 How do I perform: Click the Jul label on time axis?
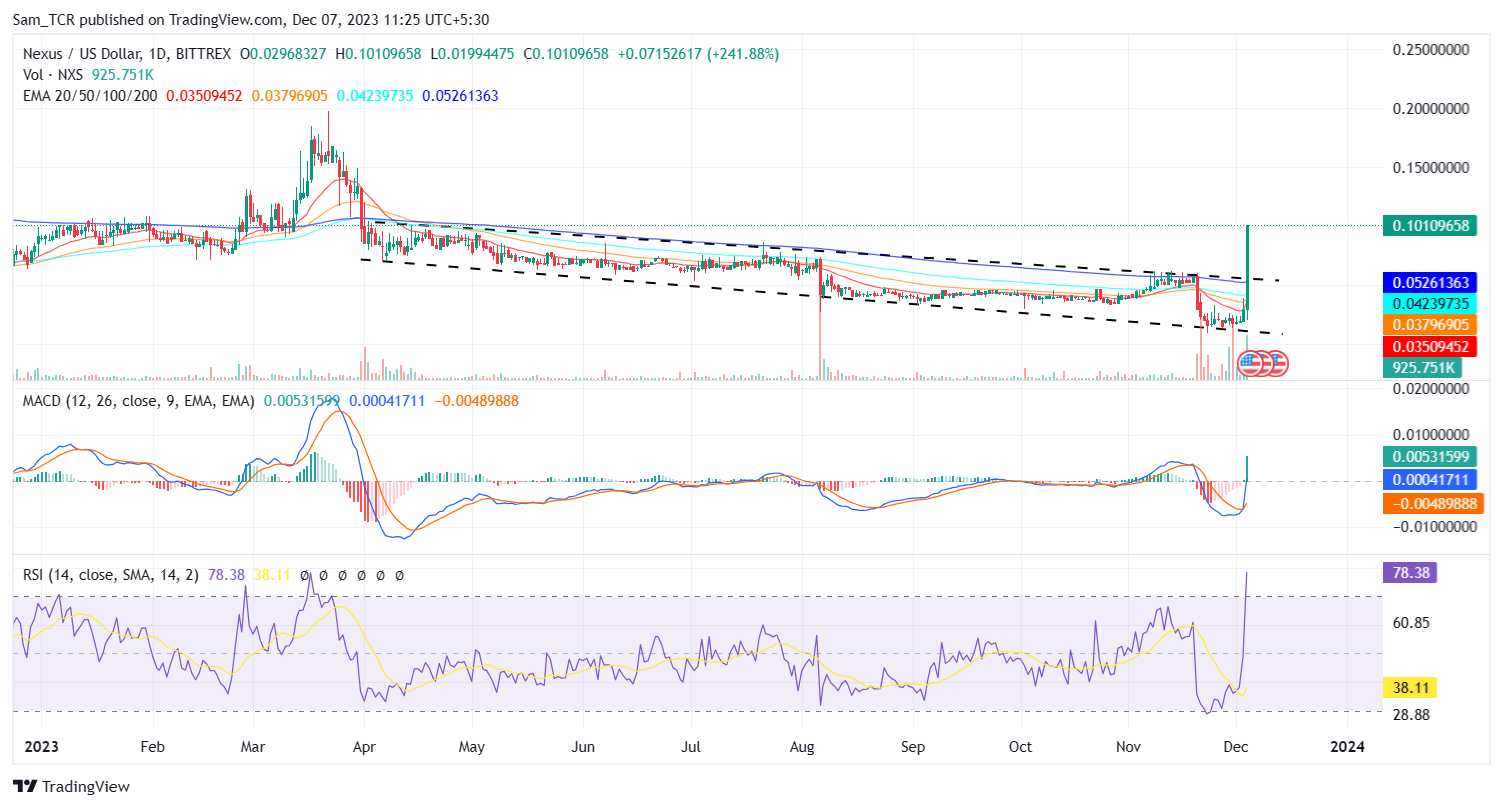(x=691, y=746)
